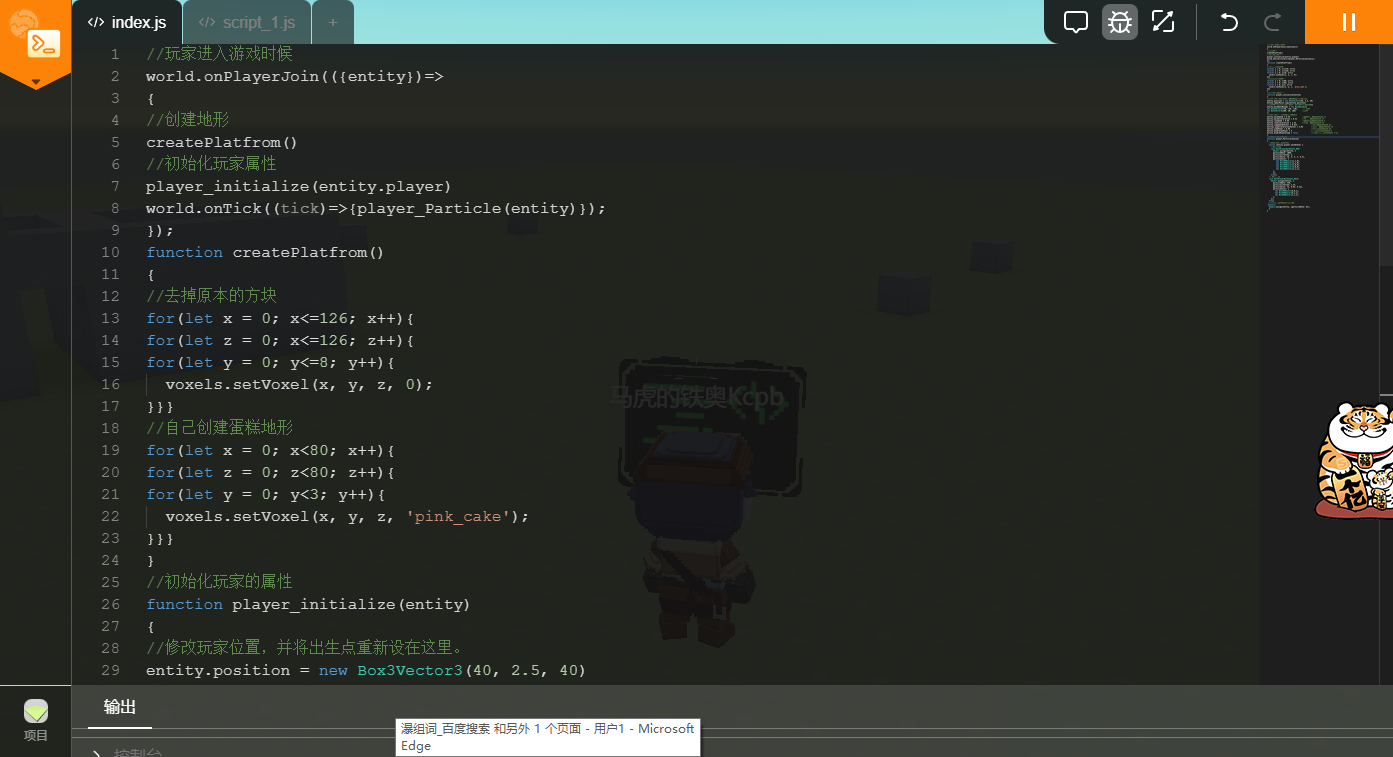This screenshot has height=757, width=1393.
Task: Open the code terminal panel icon
Action: point(44,44)
